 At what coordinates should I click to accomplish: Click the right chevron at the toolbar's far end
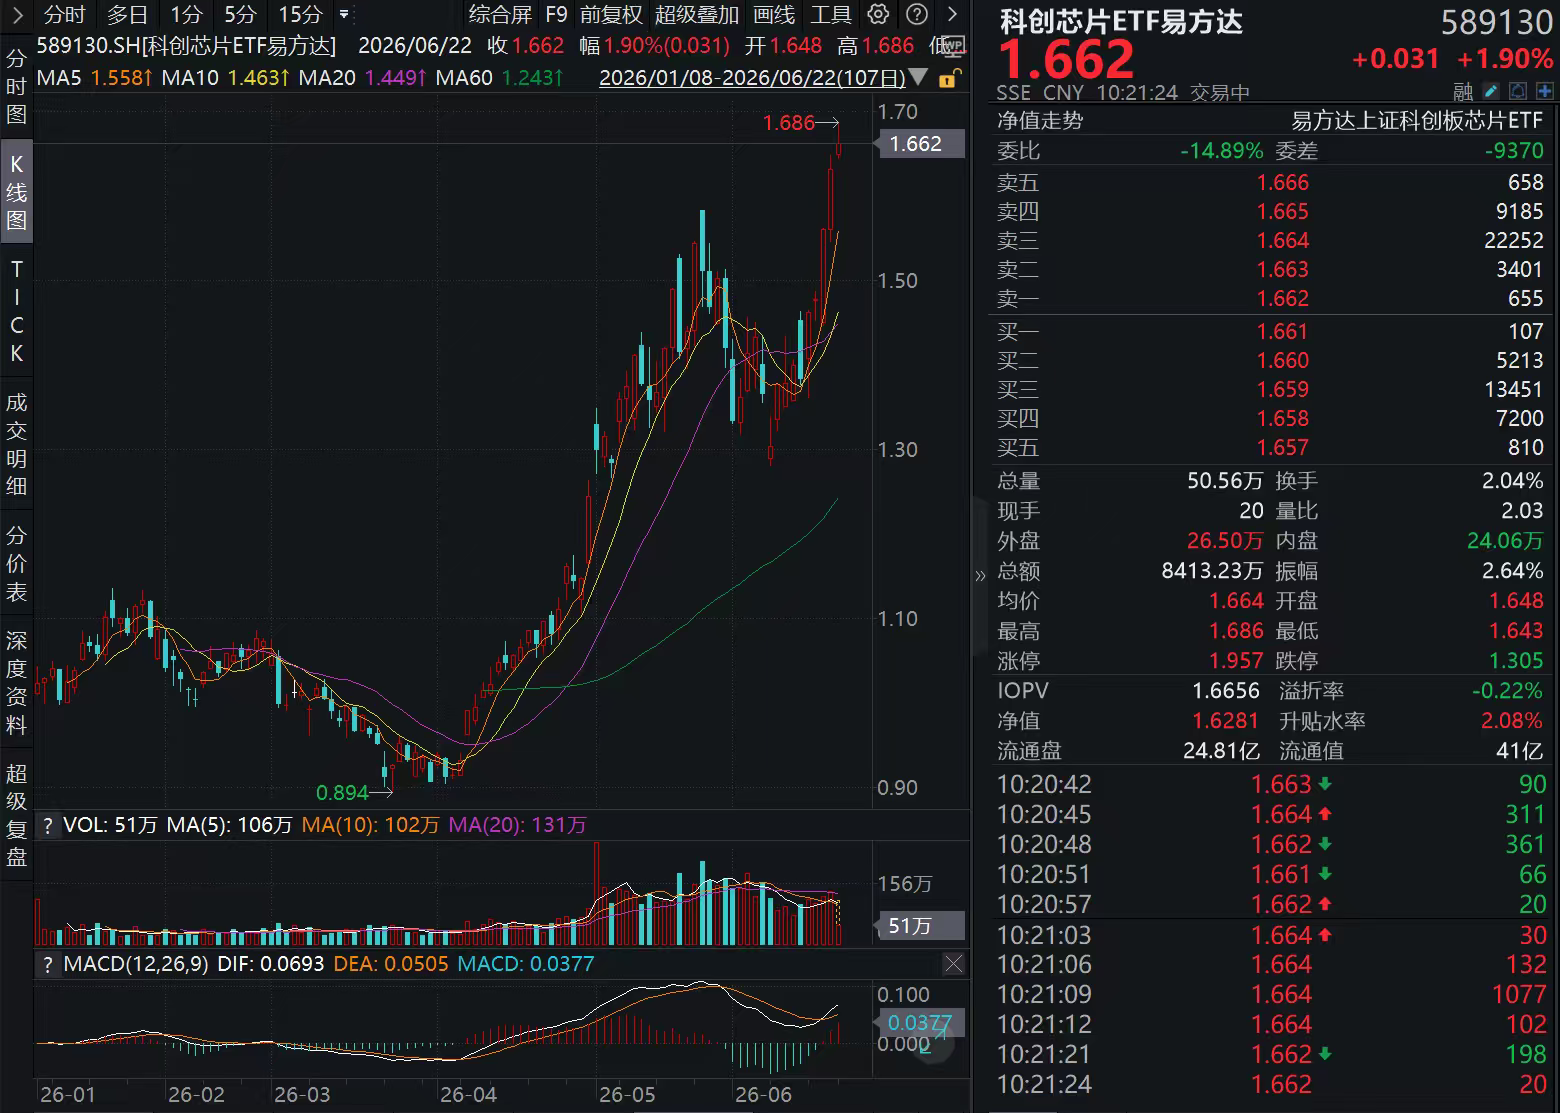pyautogui.click(x=952, y=14)
